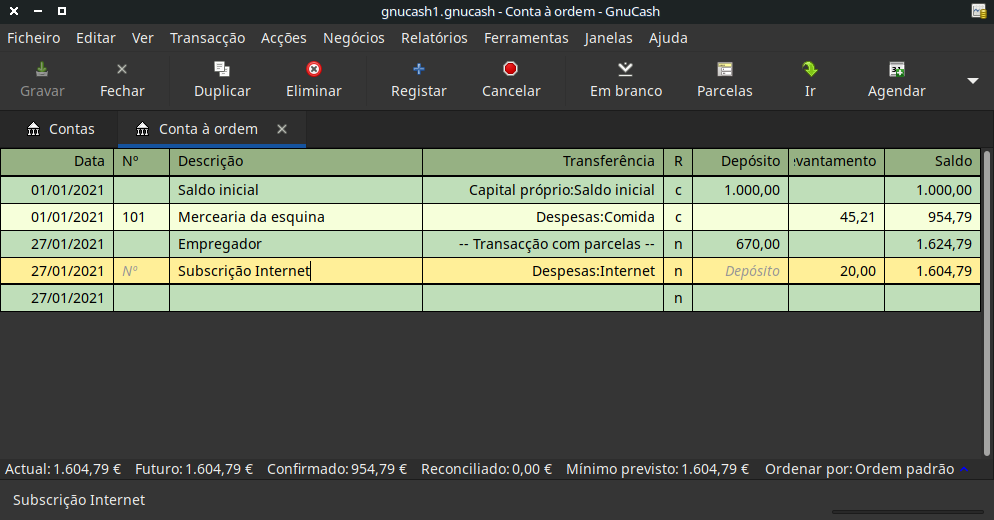
Task: Toggle reconcile flag of Saldo inicial row
Action: click(x=678, y=190)
